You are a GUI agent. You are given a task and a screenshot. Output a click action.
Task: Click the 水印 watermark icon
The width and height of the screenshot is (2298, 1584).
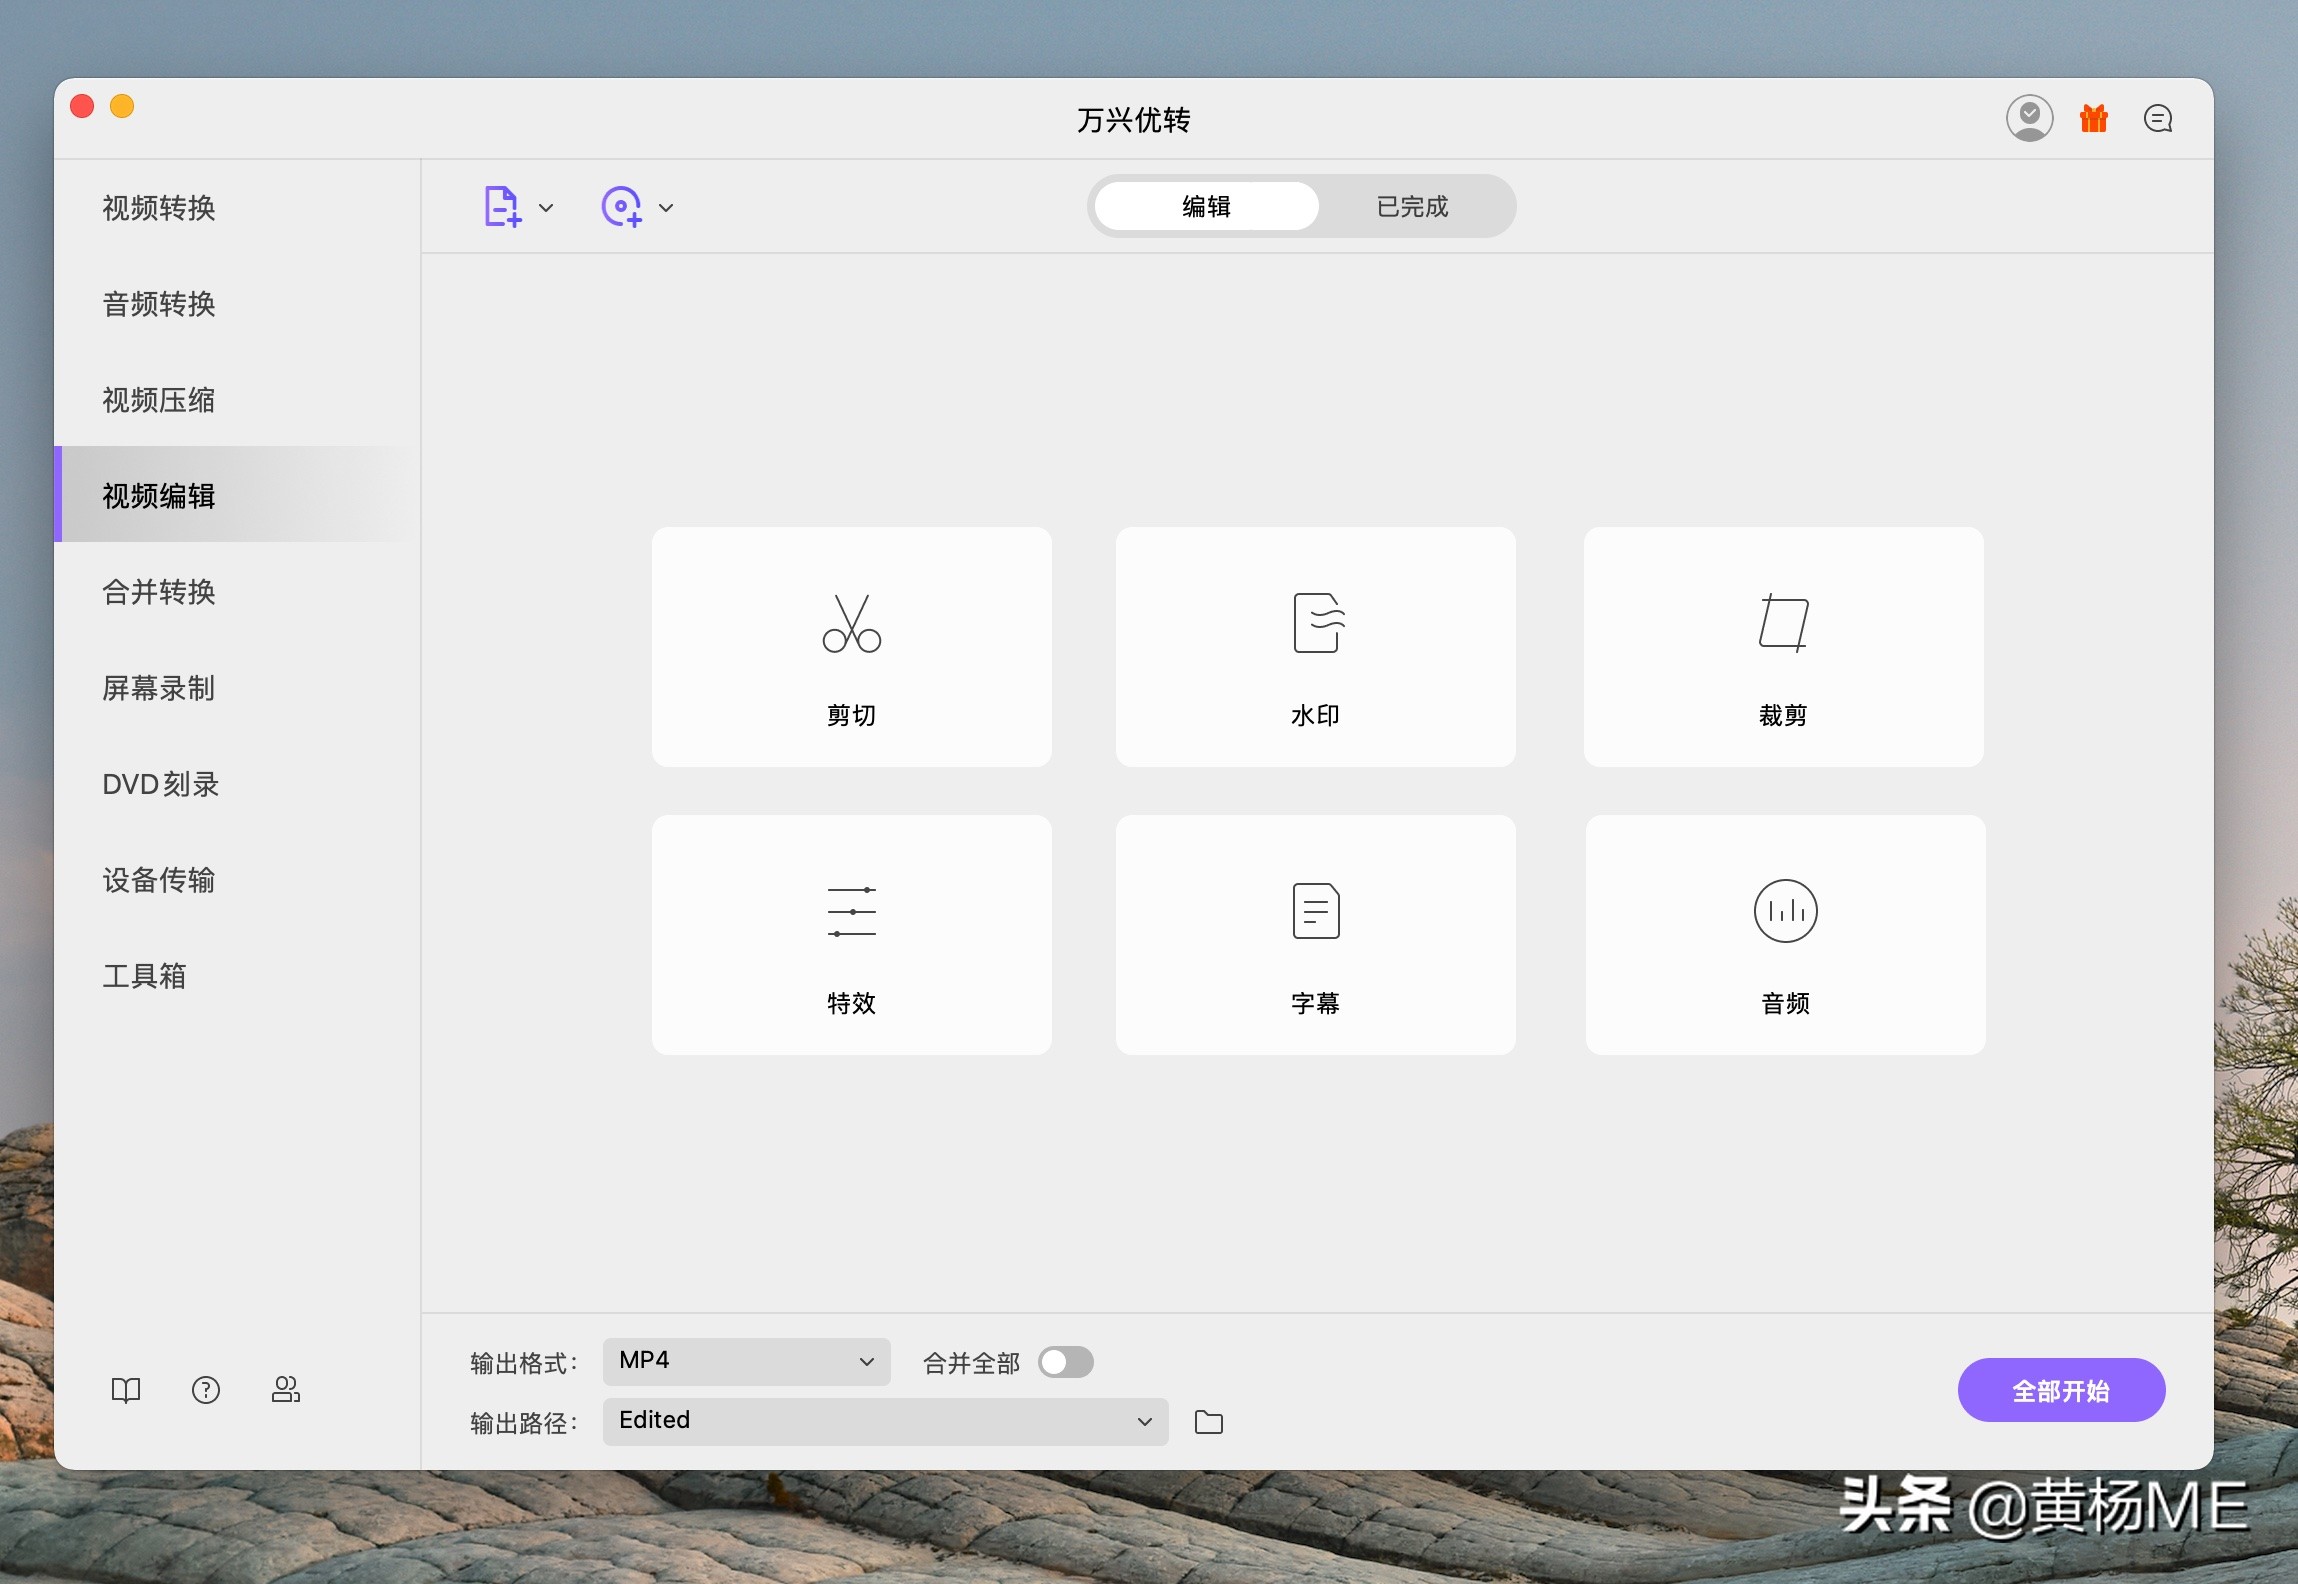pos(1318,622)
